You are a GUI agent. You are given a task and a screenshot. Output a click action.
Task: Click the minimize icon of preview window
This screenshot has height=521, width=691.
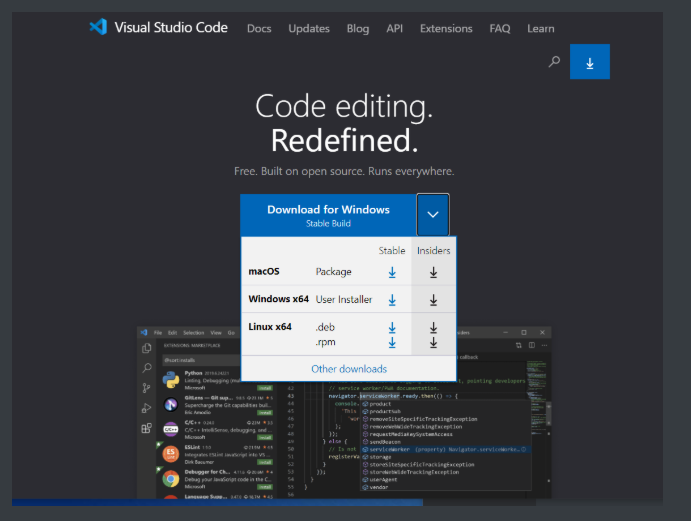pyautogui.click(x=505, y=332)
